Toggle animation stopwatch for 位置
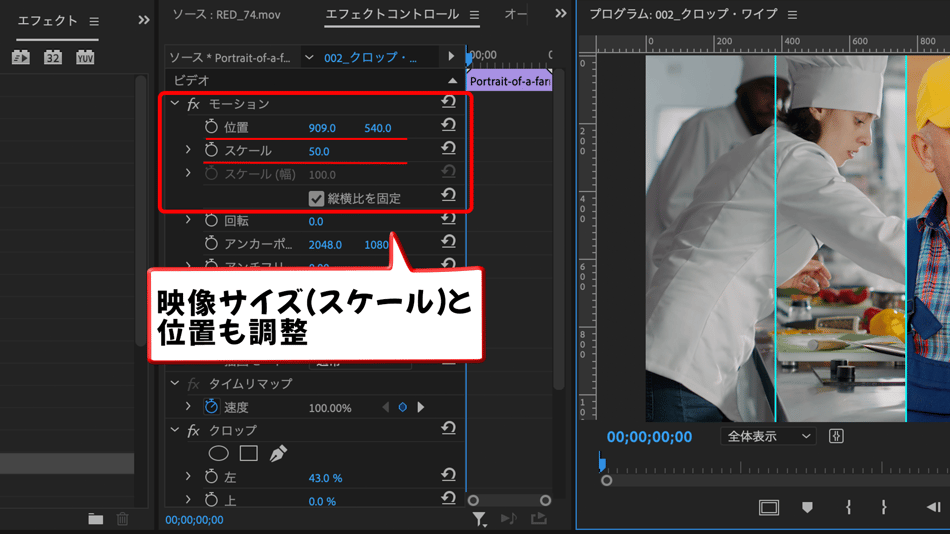The width and height of the screenshot is (950, 534). point(211,127)
